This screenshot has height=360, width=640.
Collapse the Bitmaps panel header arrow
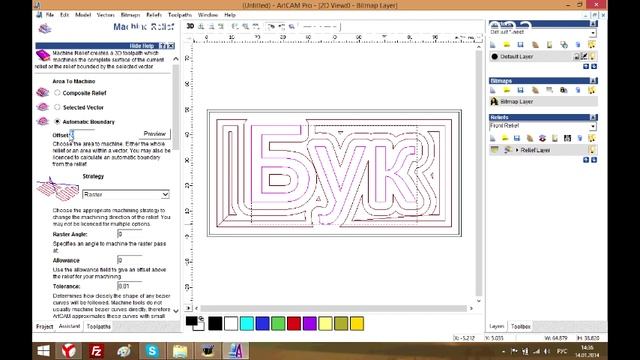coord(593,81)
